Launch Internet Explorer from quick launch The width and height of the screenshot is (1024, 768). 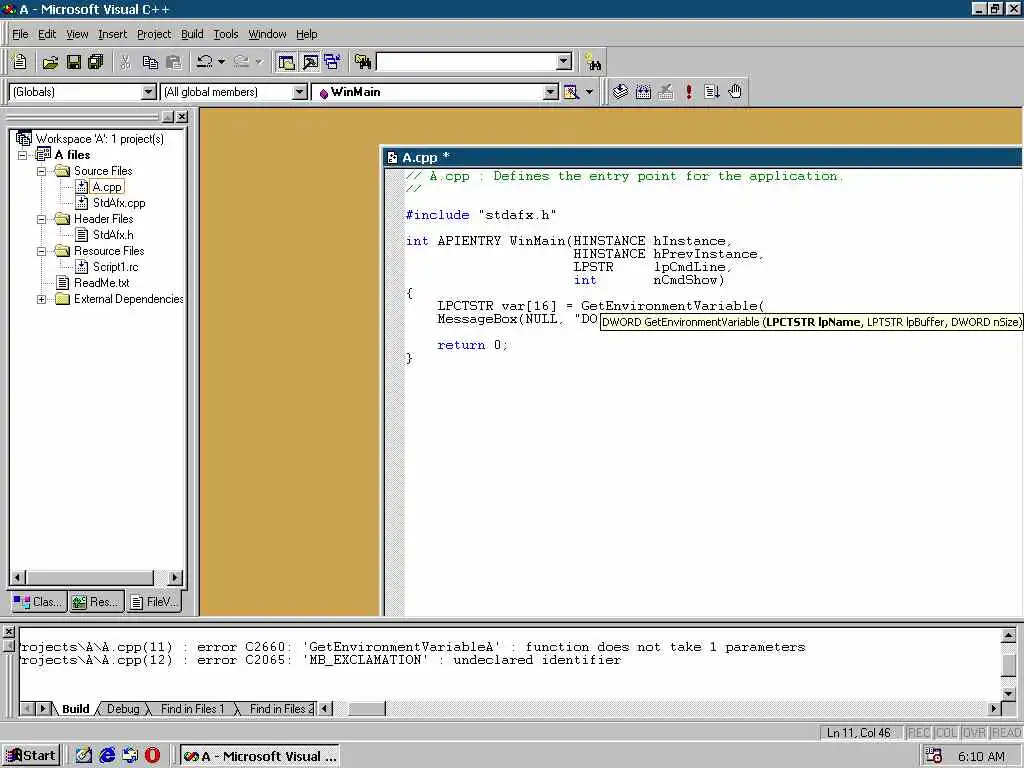(107, 756)
